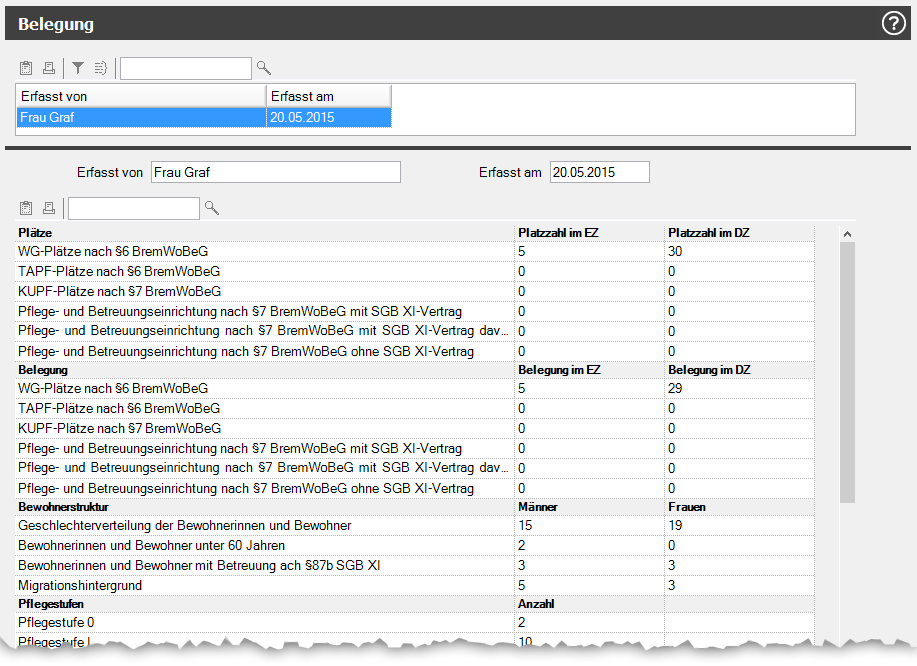Click the magnifier icon beside the lower search box
The width and height of the screenshot is (917, 666).
(x=211, y=208)
